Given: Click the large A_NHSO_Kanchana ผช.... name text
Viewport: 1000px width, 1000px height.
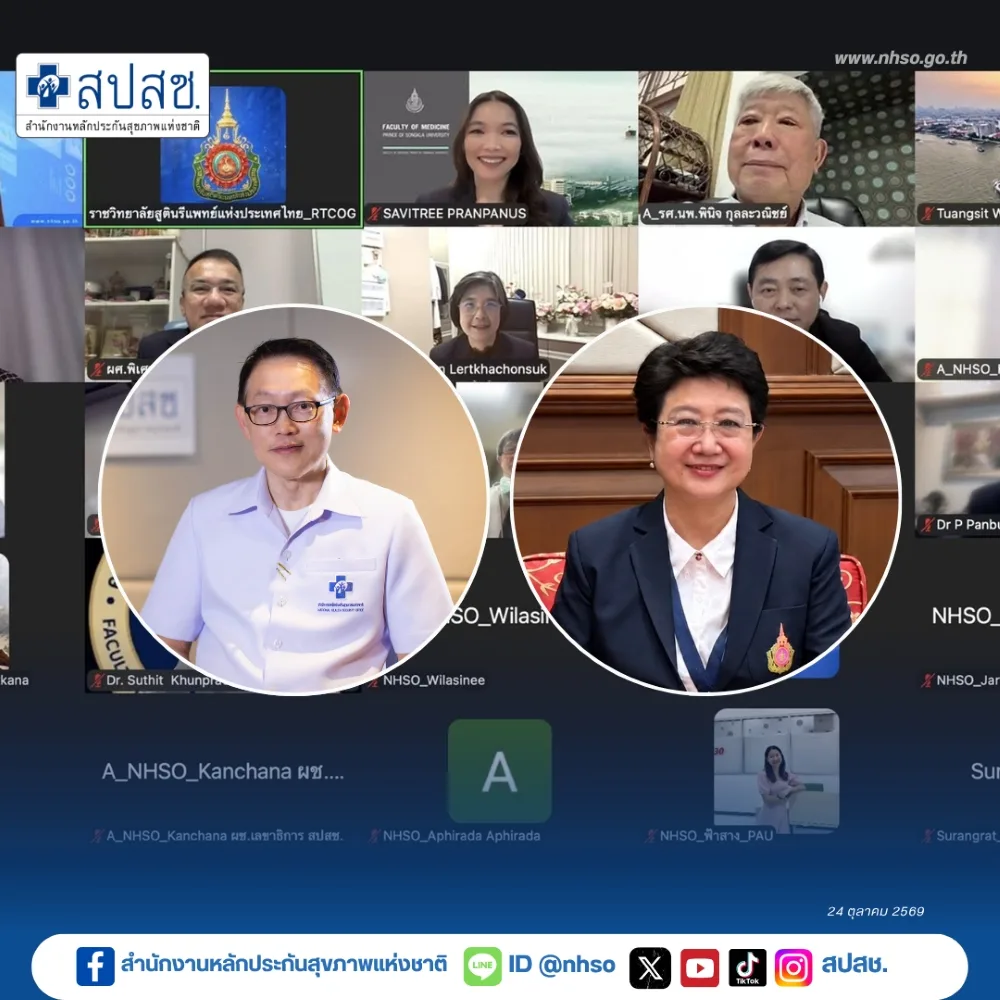Looking at the screenshot, I should coord(223,772).
